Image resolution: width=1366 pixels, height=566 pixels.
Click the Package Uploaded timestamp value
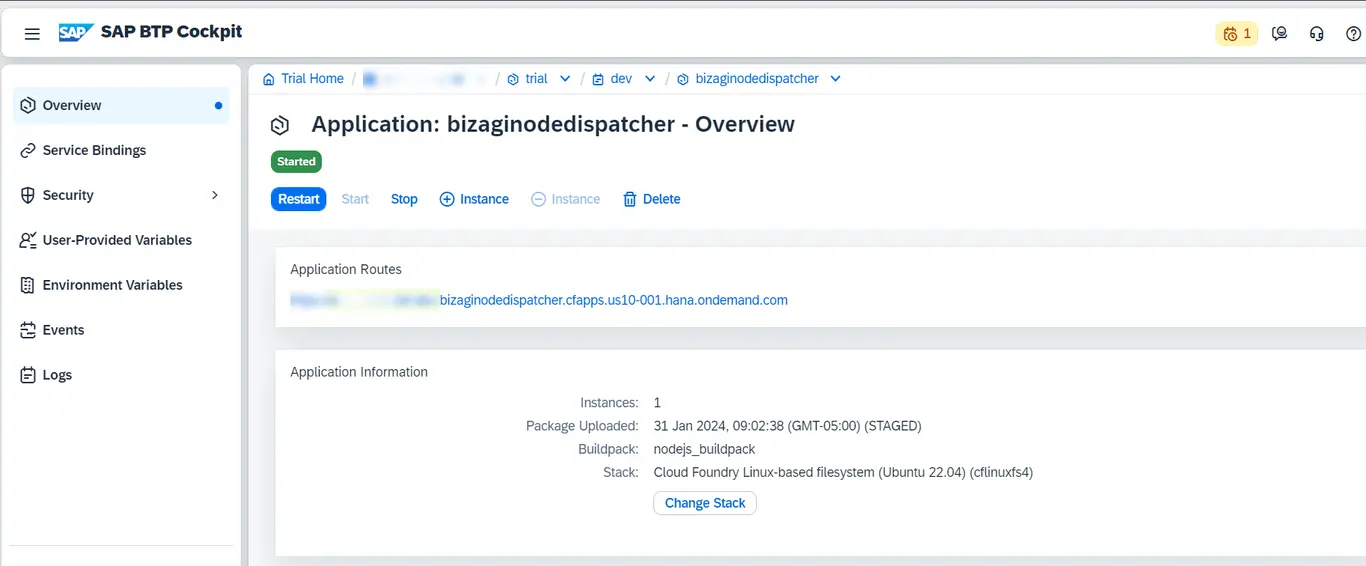(x=787, y=426)
